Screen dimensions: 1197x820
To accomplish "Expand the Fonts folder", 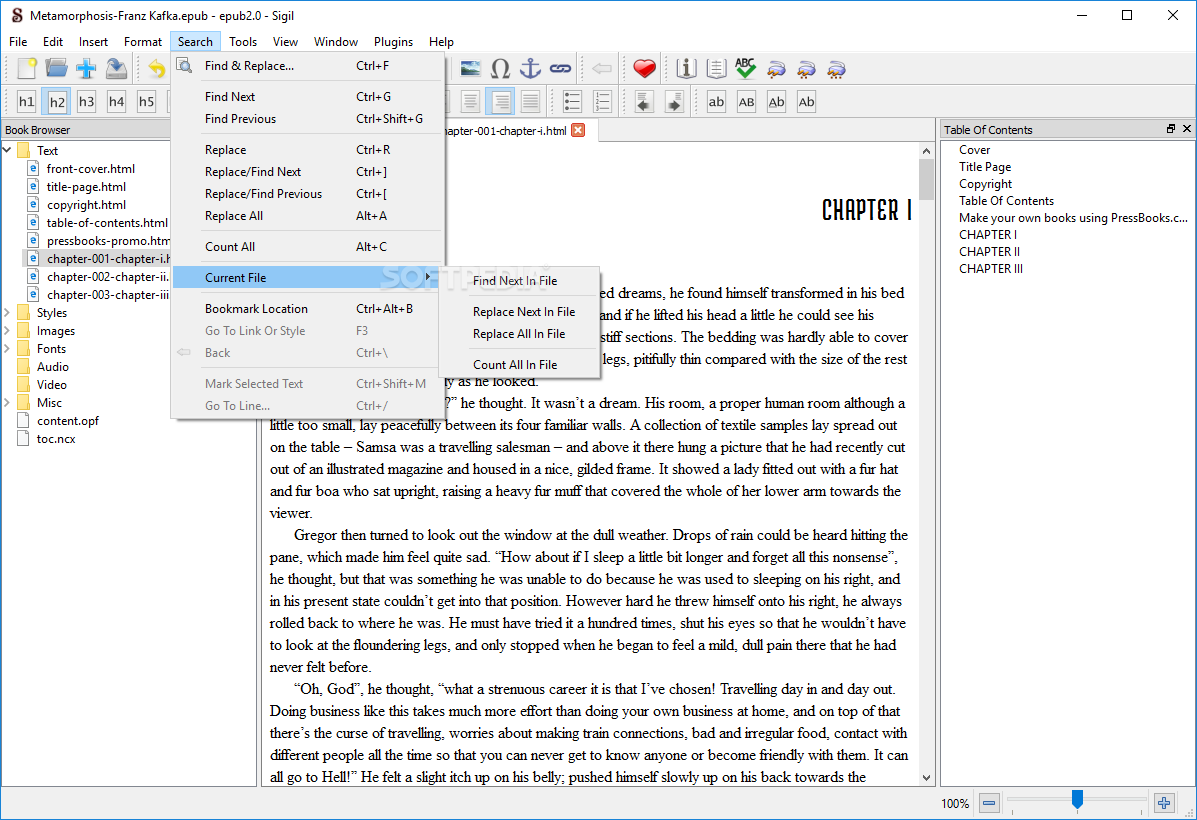I will [7, 348].
